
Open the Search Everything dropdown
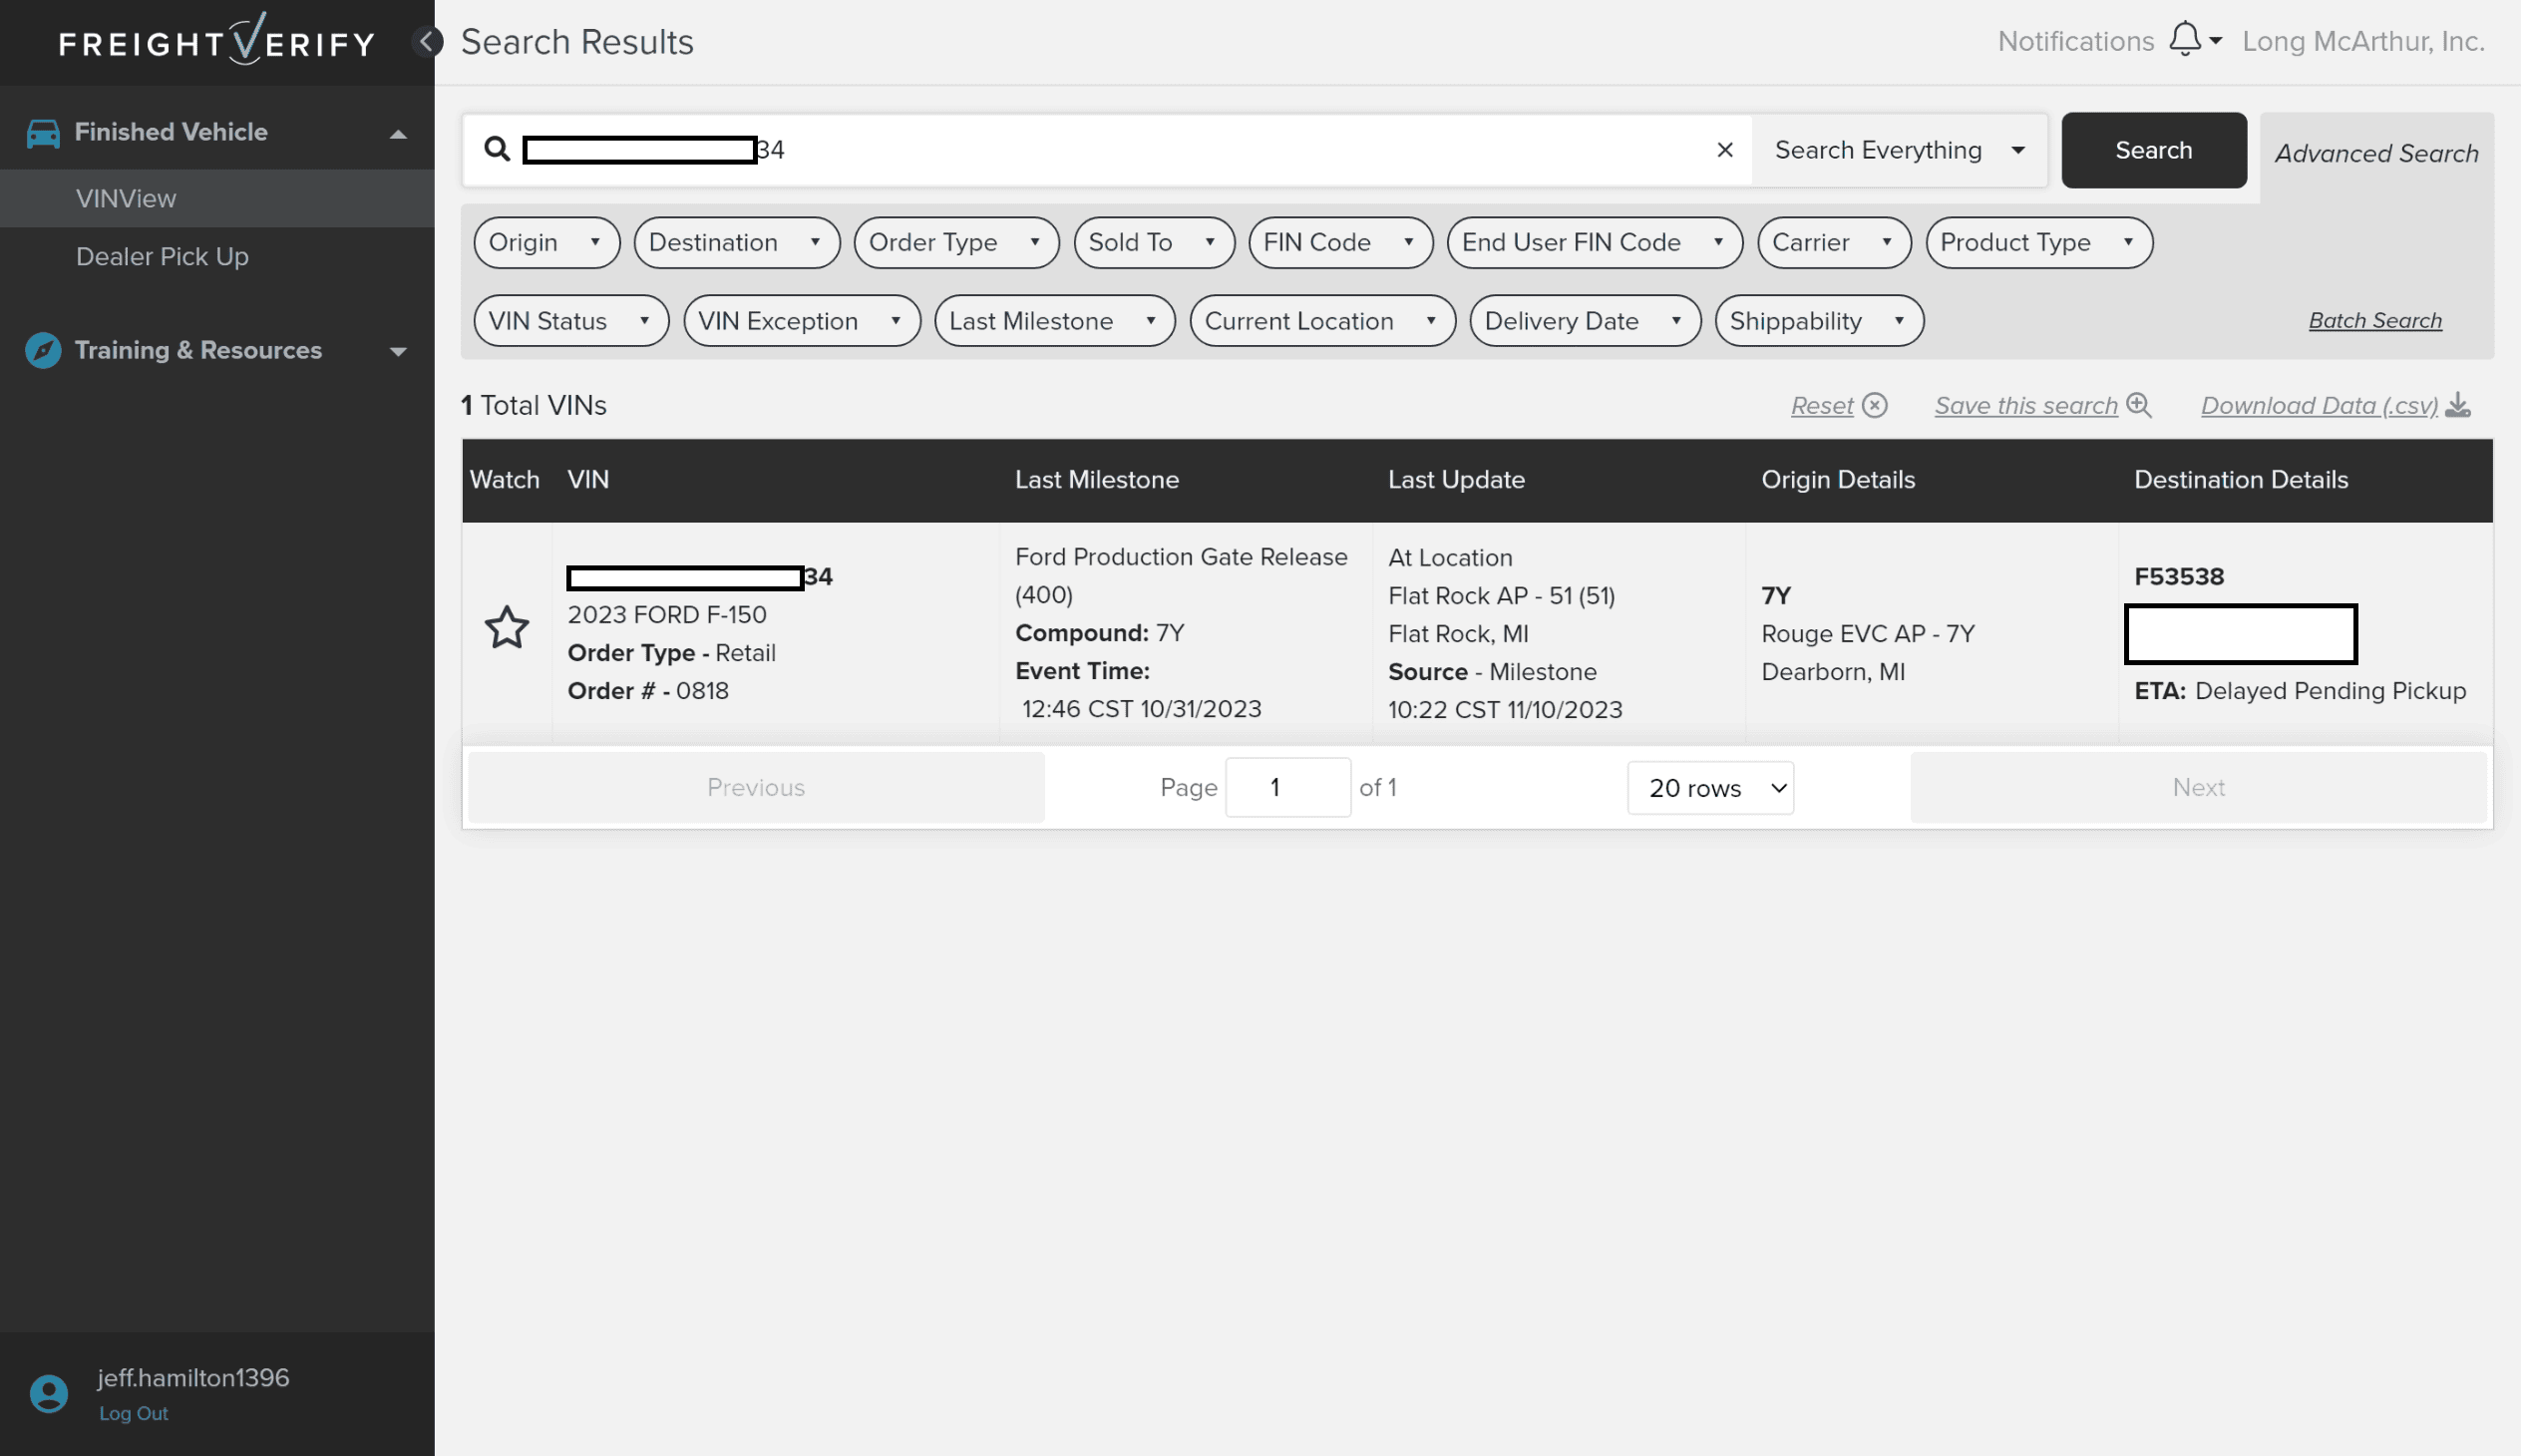tap(1898, 150)
